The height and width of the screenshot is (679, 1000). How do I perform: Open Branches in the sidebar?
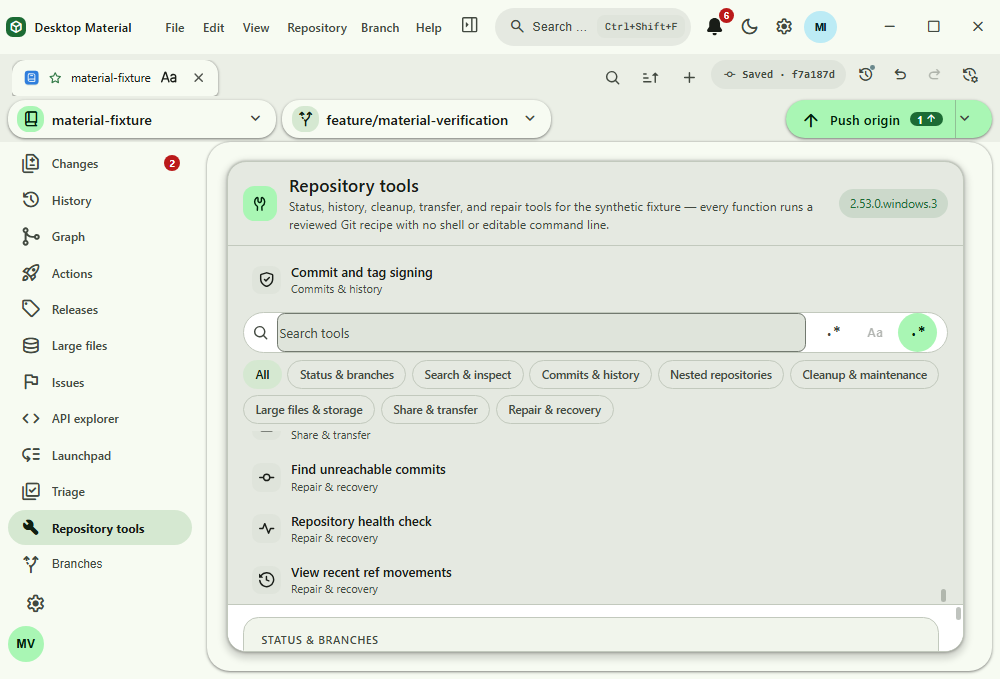100,564
